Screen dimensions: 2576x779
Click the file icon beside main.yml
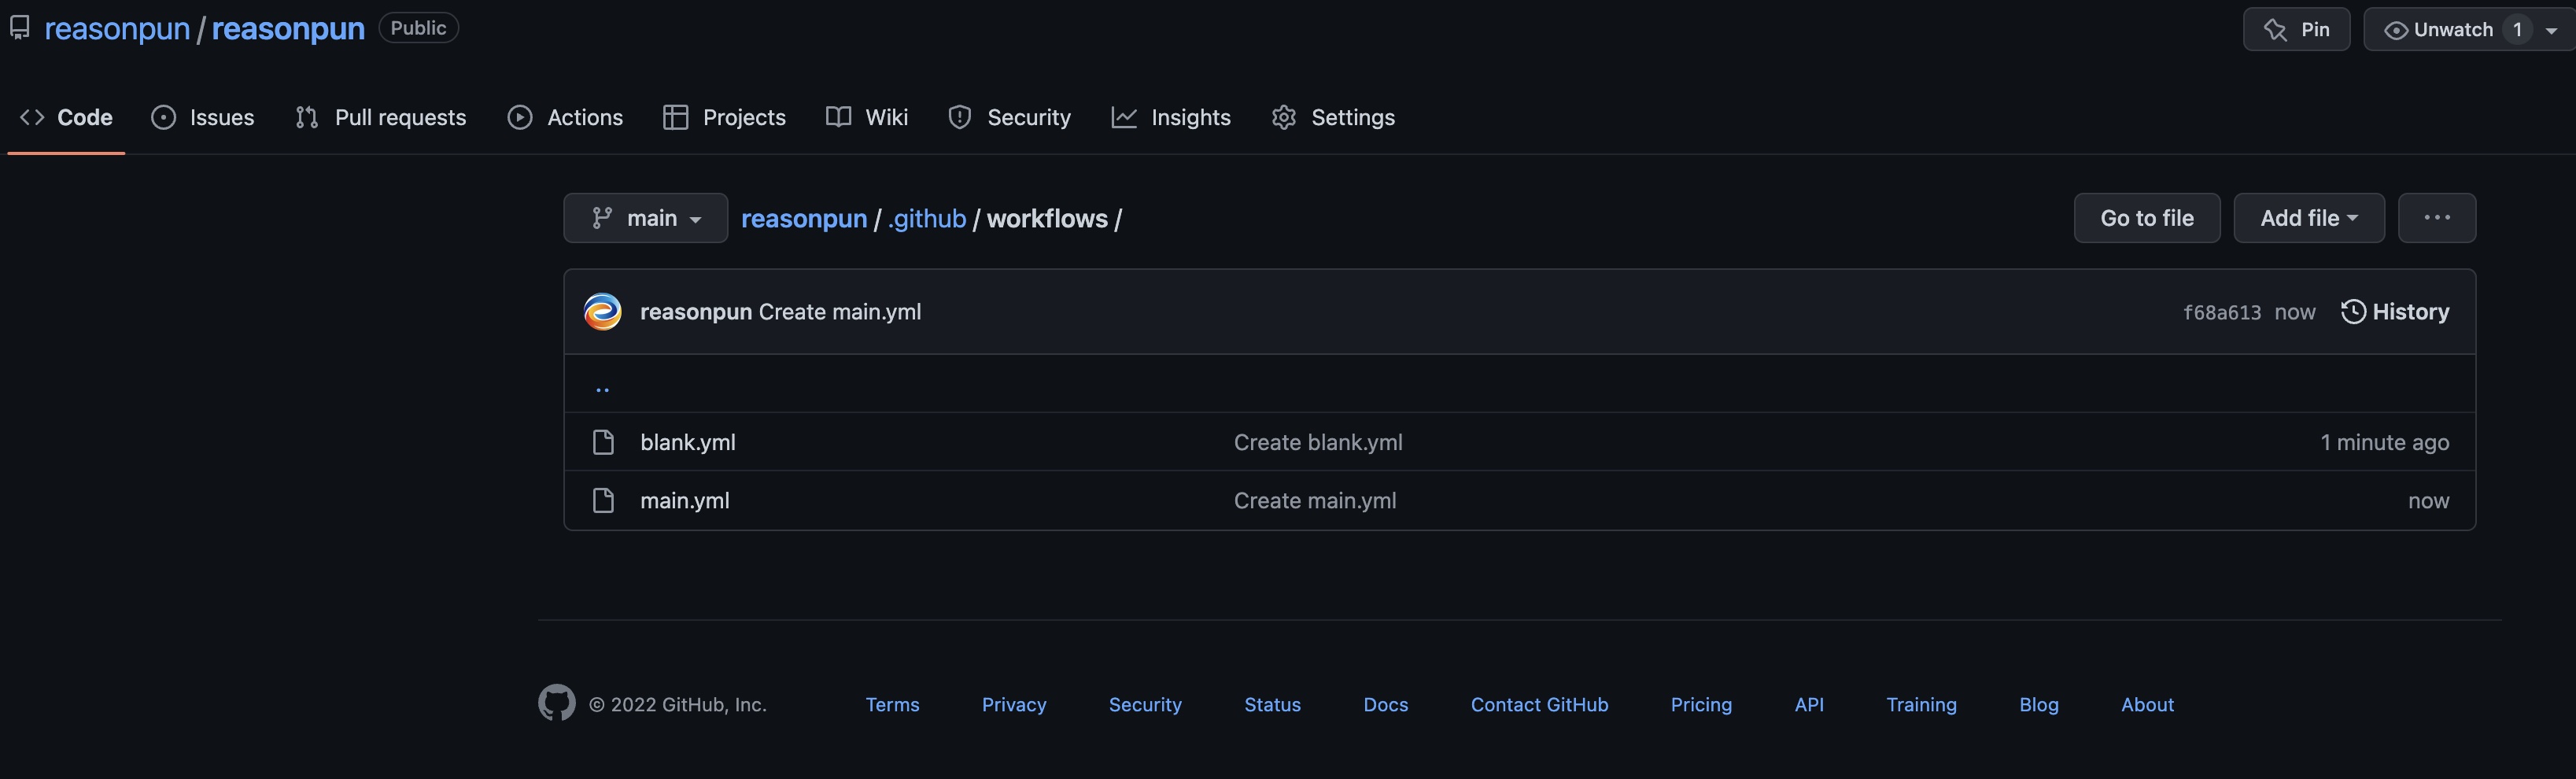603,500
